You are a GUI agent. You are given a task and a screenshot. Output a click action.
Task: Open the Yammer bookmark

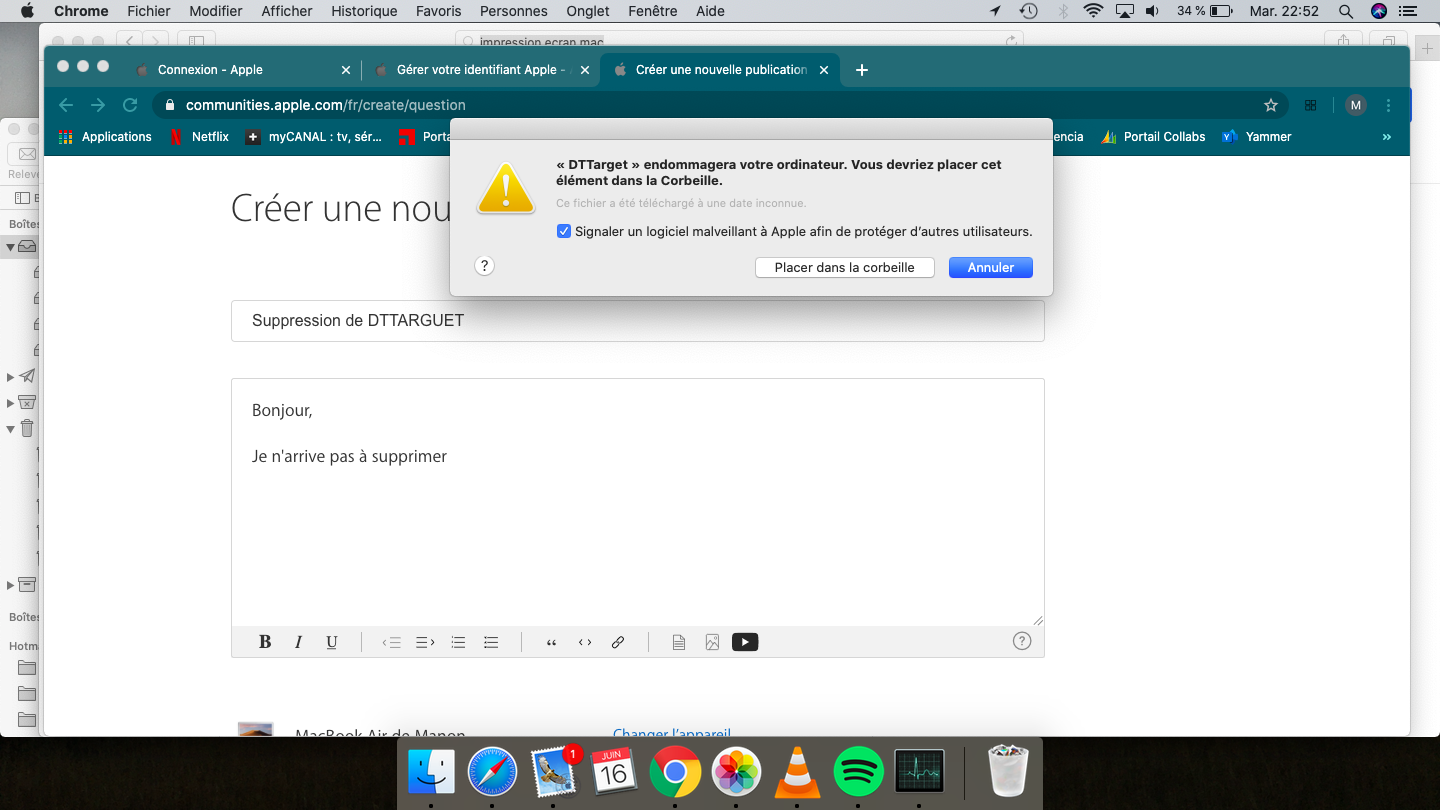click(1257, 137)
